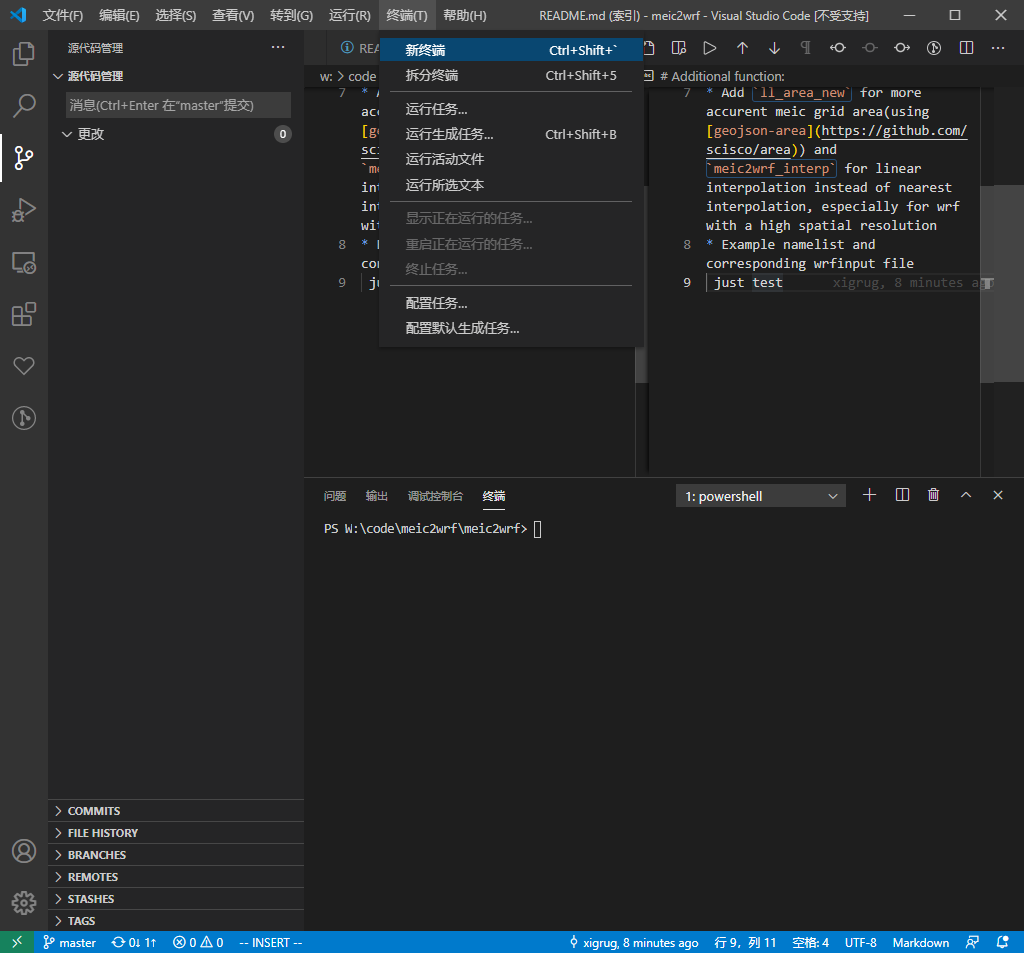Toggle whitespace paragraph mark icon
The image size is (1024, 953).
point(806,48)
